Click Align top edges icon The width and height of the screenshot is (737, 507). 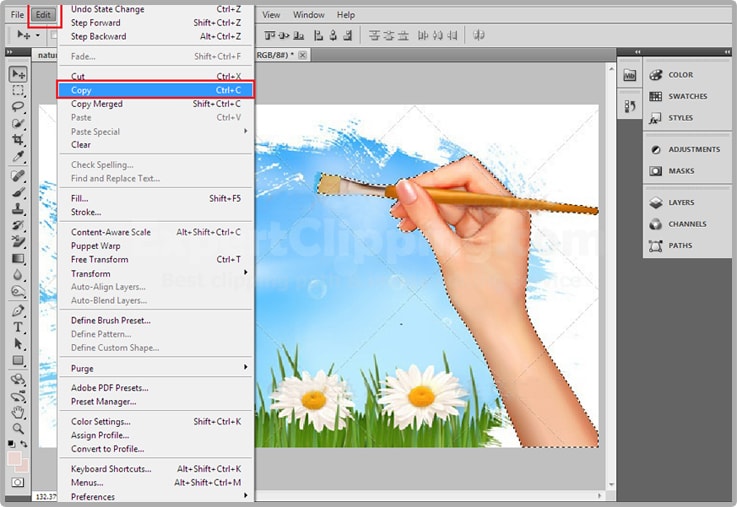[269, 35]
